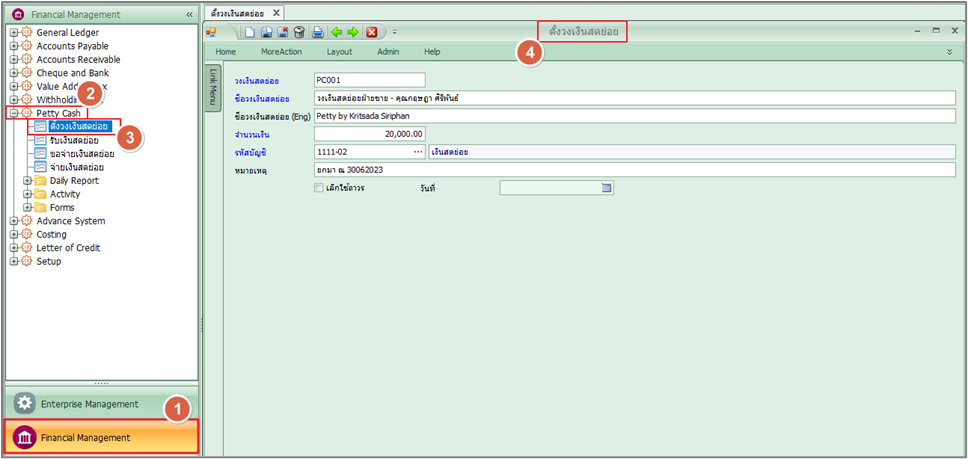The width and height of the screenshot is (968, 459).
Task: Open the MoreAction menu
Action: (x=281, y=51)
